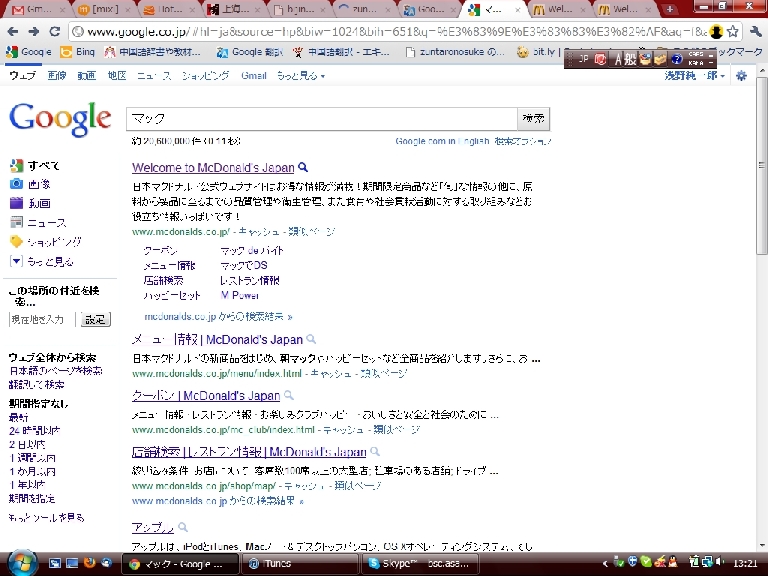Screen dimensions: 768x576
Task: Open the マック de バイト sitelink
Action: (x=252, y=250)
